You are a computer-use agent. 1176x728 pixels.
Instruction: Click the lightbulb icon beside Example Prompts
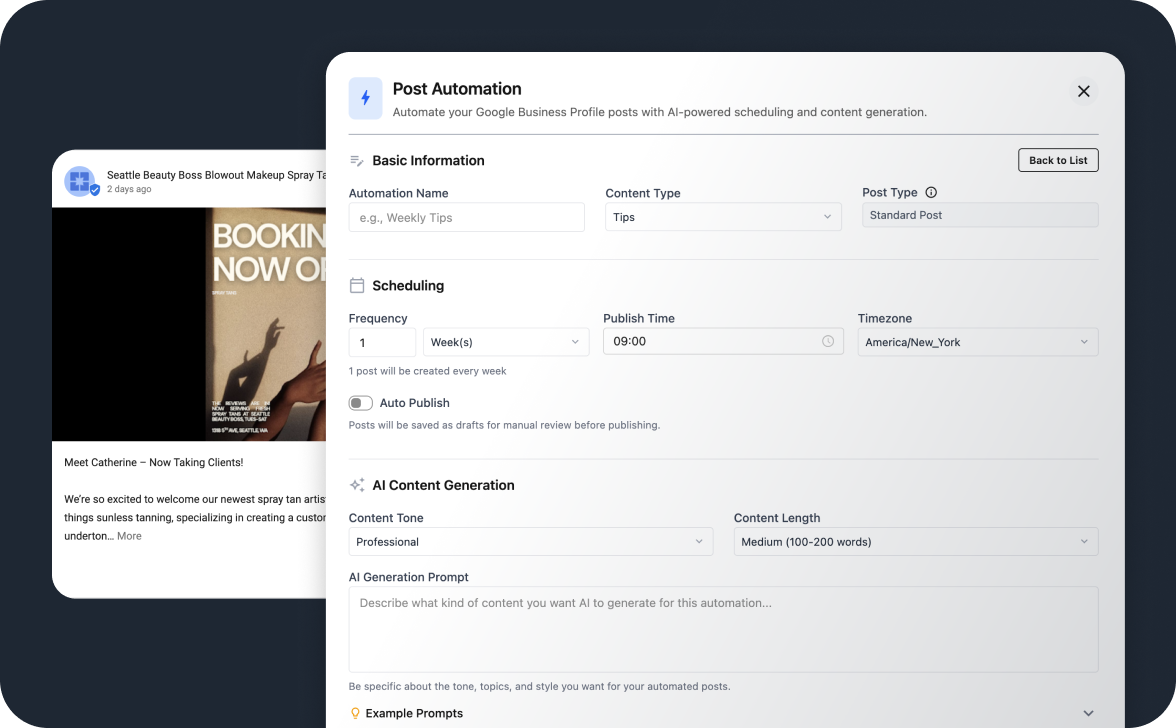(x=356, y=713)
